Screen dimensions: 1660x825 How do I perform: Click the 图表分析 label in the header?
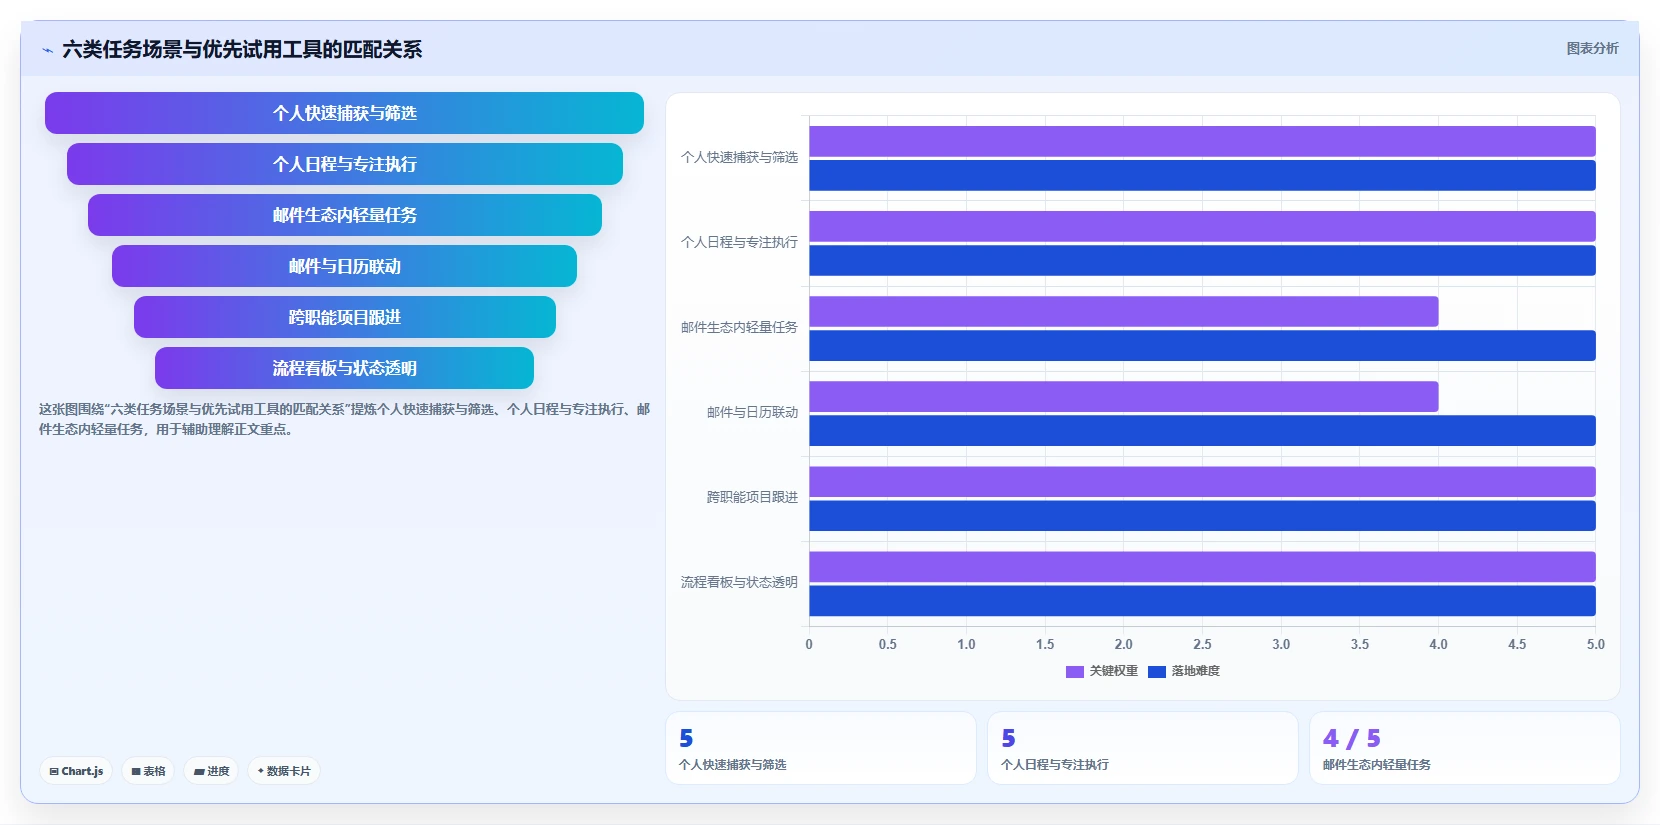1592,48
